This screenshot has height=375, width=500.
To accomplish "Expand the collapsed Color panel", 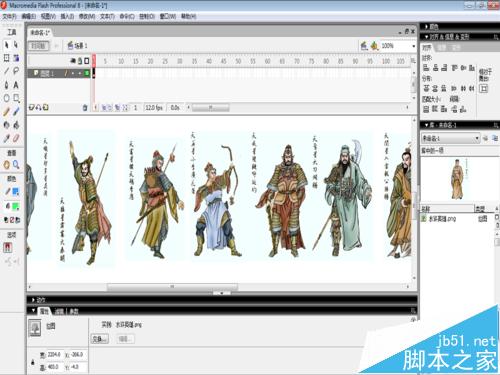I will click(426, 27).
